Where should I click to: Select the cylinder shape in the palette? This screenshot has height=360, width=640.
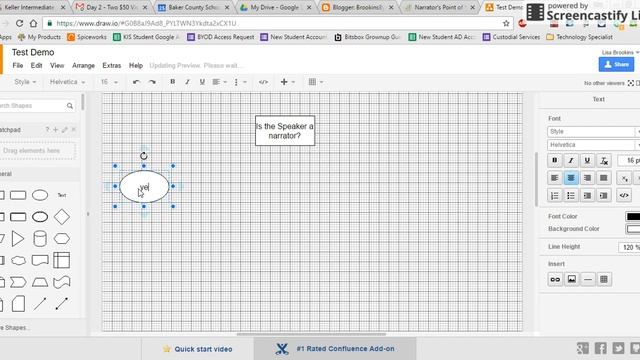[x=40, y=239]
